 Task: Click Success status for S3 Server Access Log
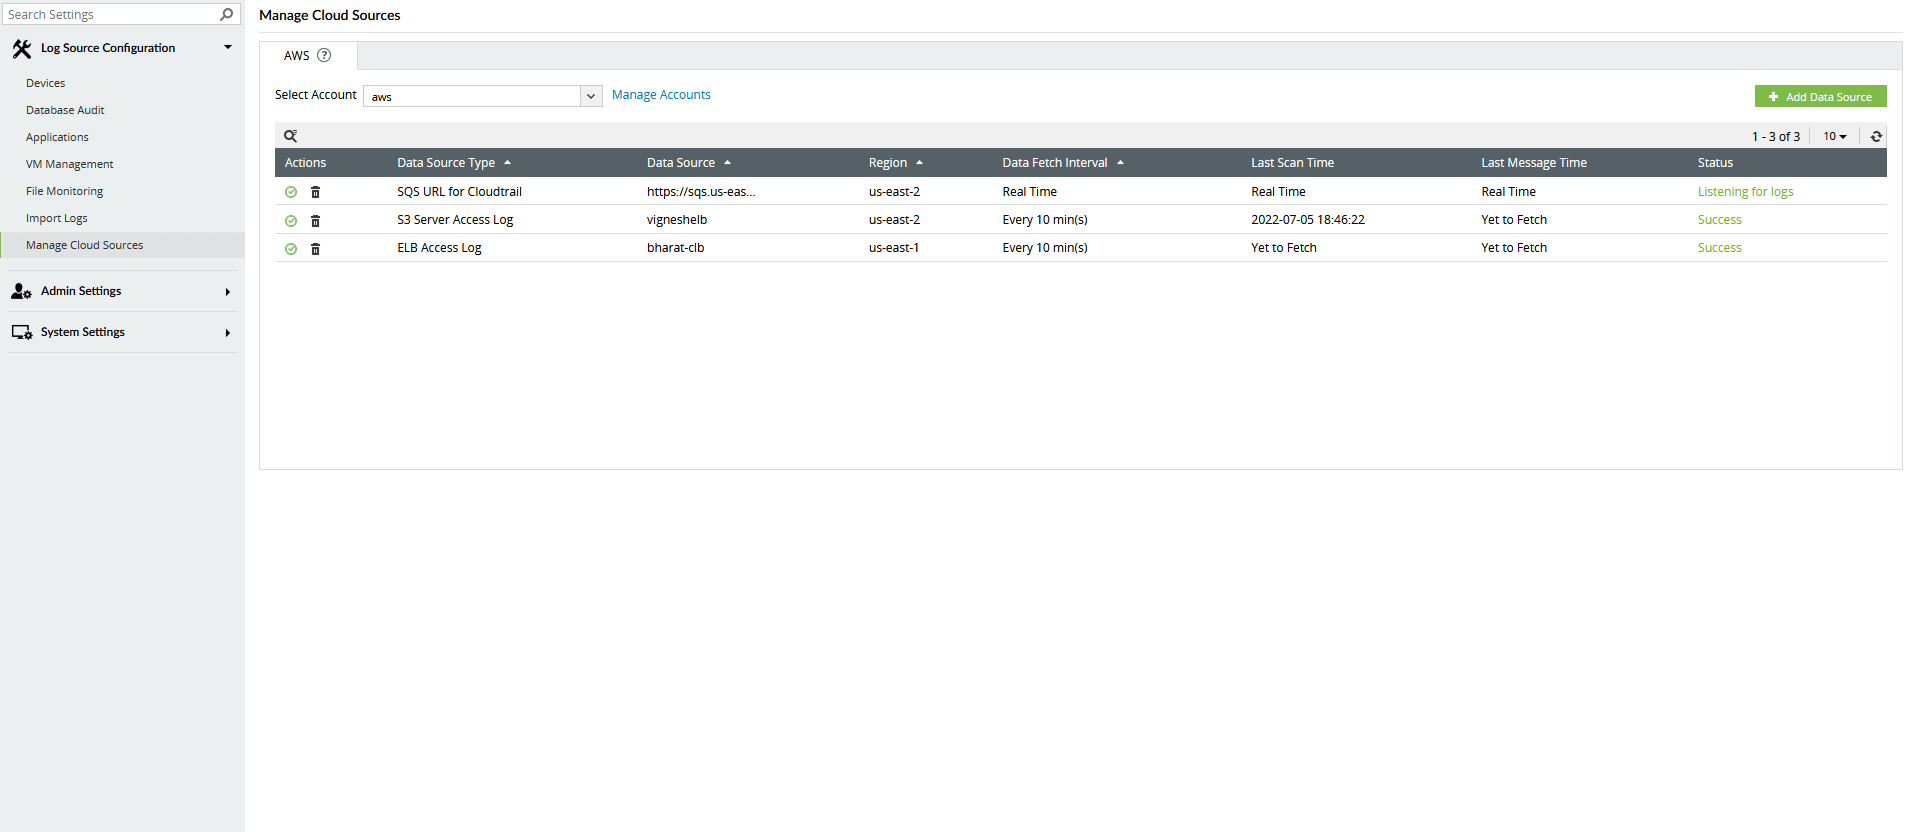click(1719, 220)
